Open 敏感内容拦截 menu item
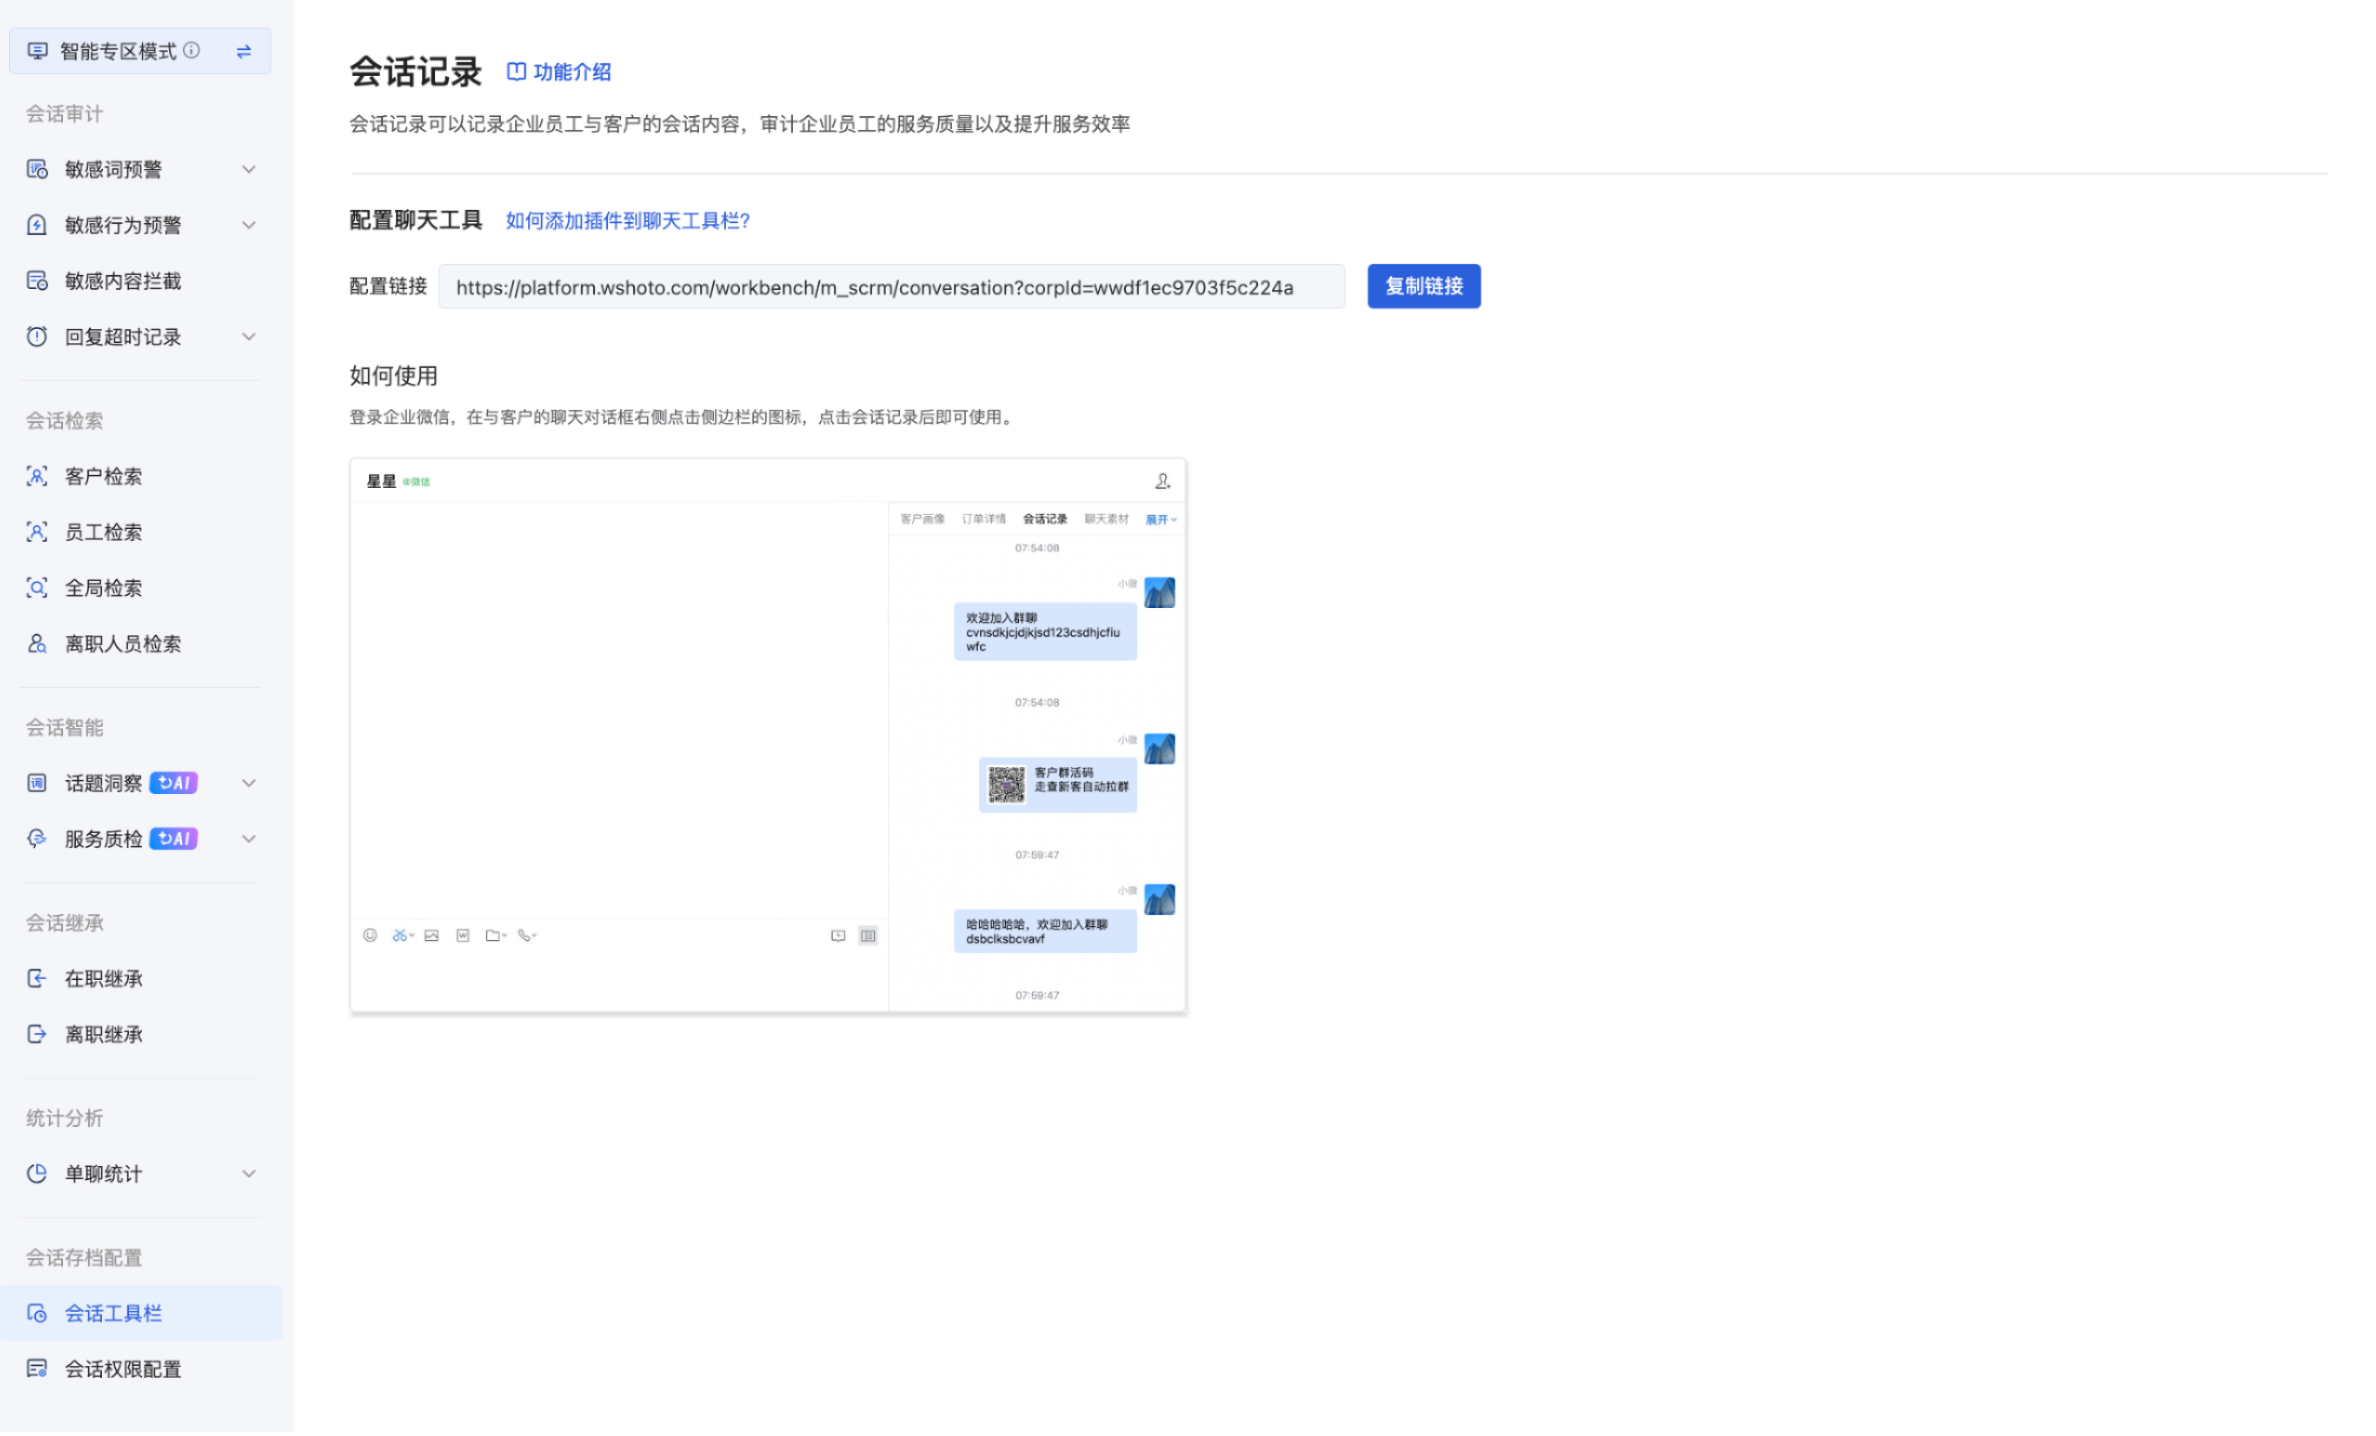2376x1436 pixels. tap(141, 281)
